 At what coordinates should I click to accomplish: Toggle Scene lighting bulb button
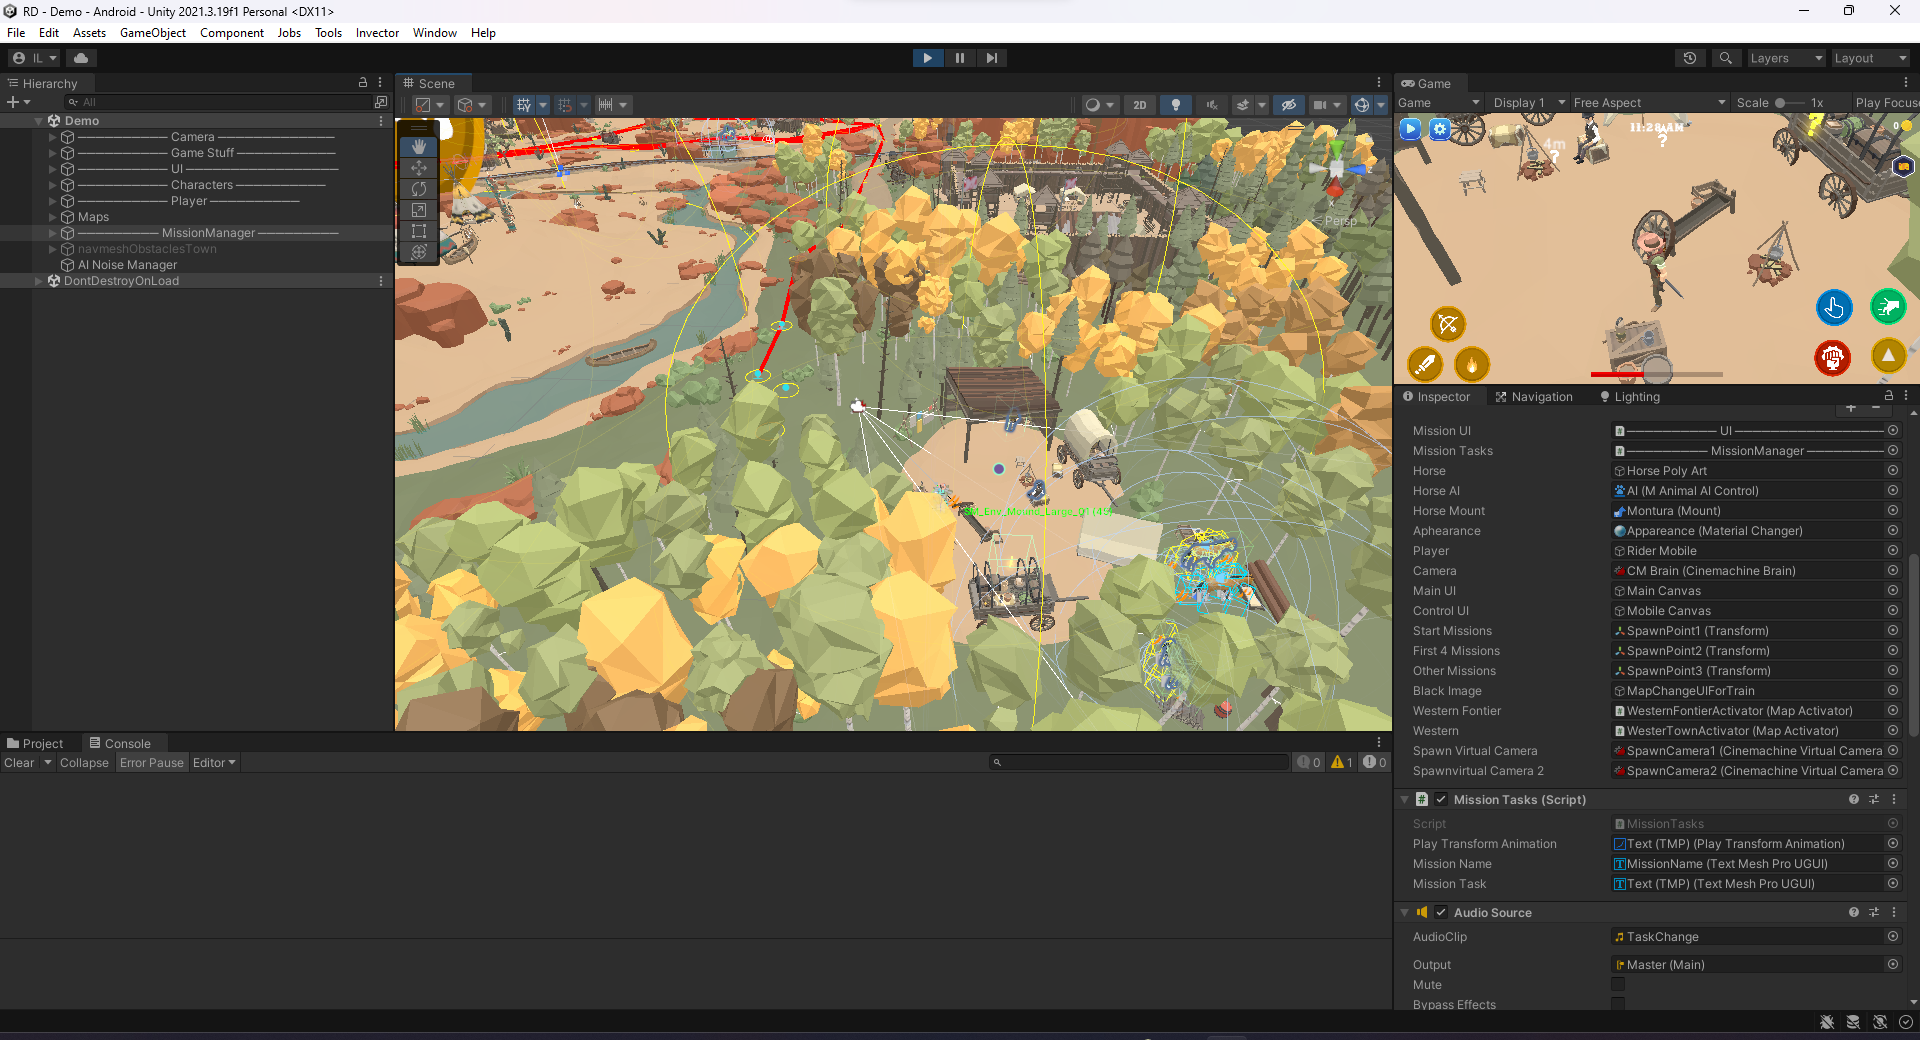tap(1176, 105)
